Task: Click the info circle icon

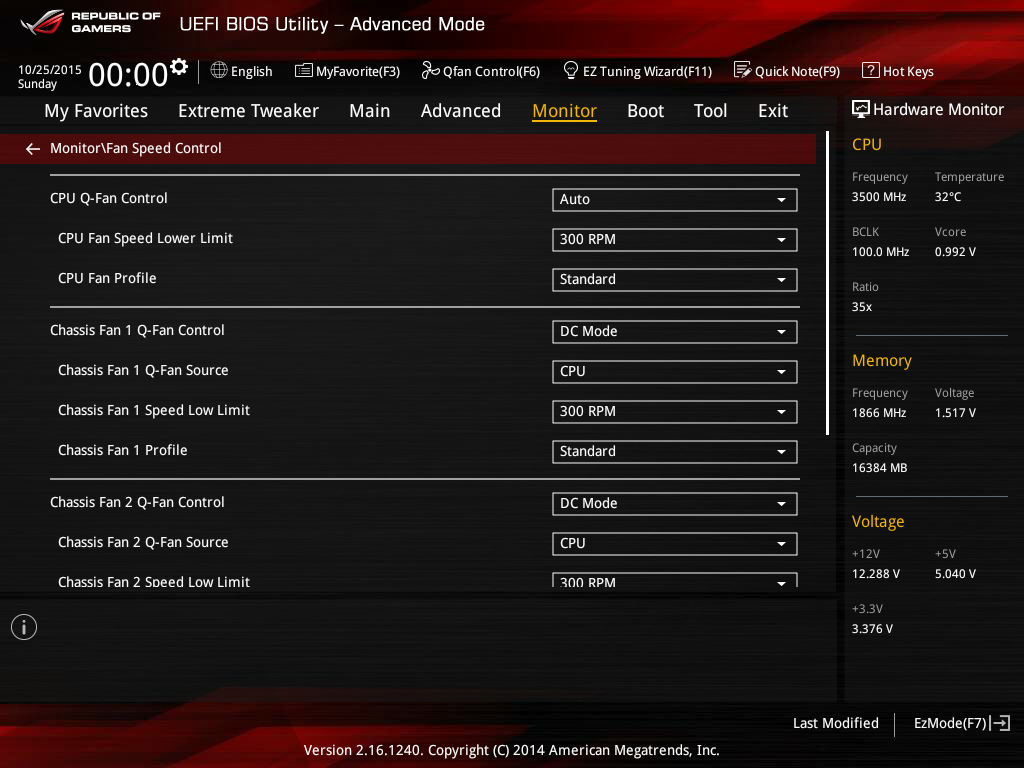Action: pyautogui.click(x=24, y=627)
